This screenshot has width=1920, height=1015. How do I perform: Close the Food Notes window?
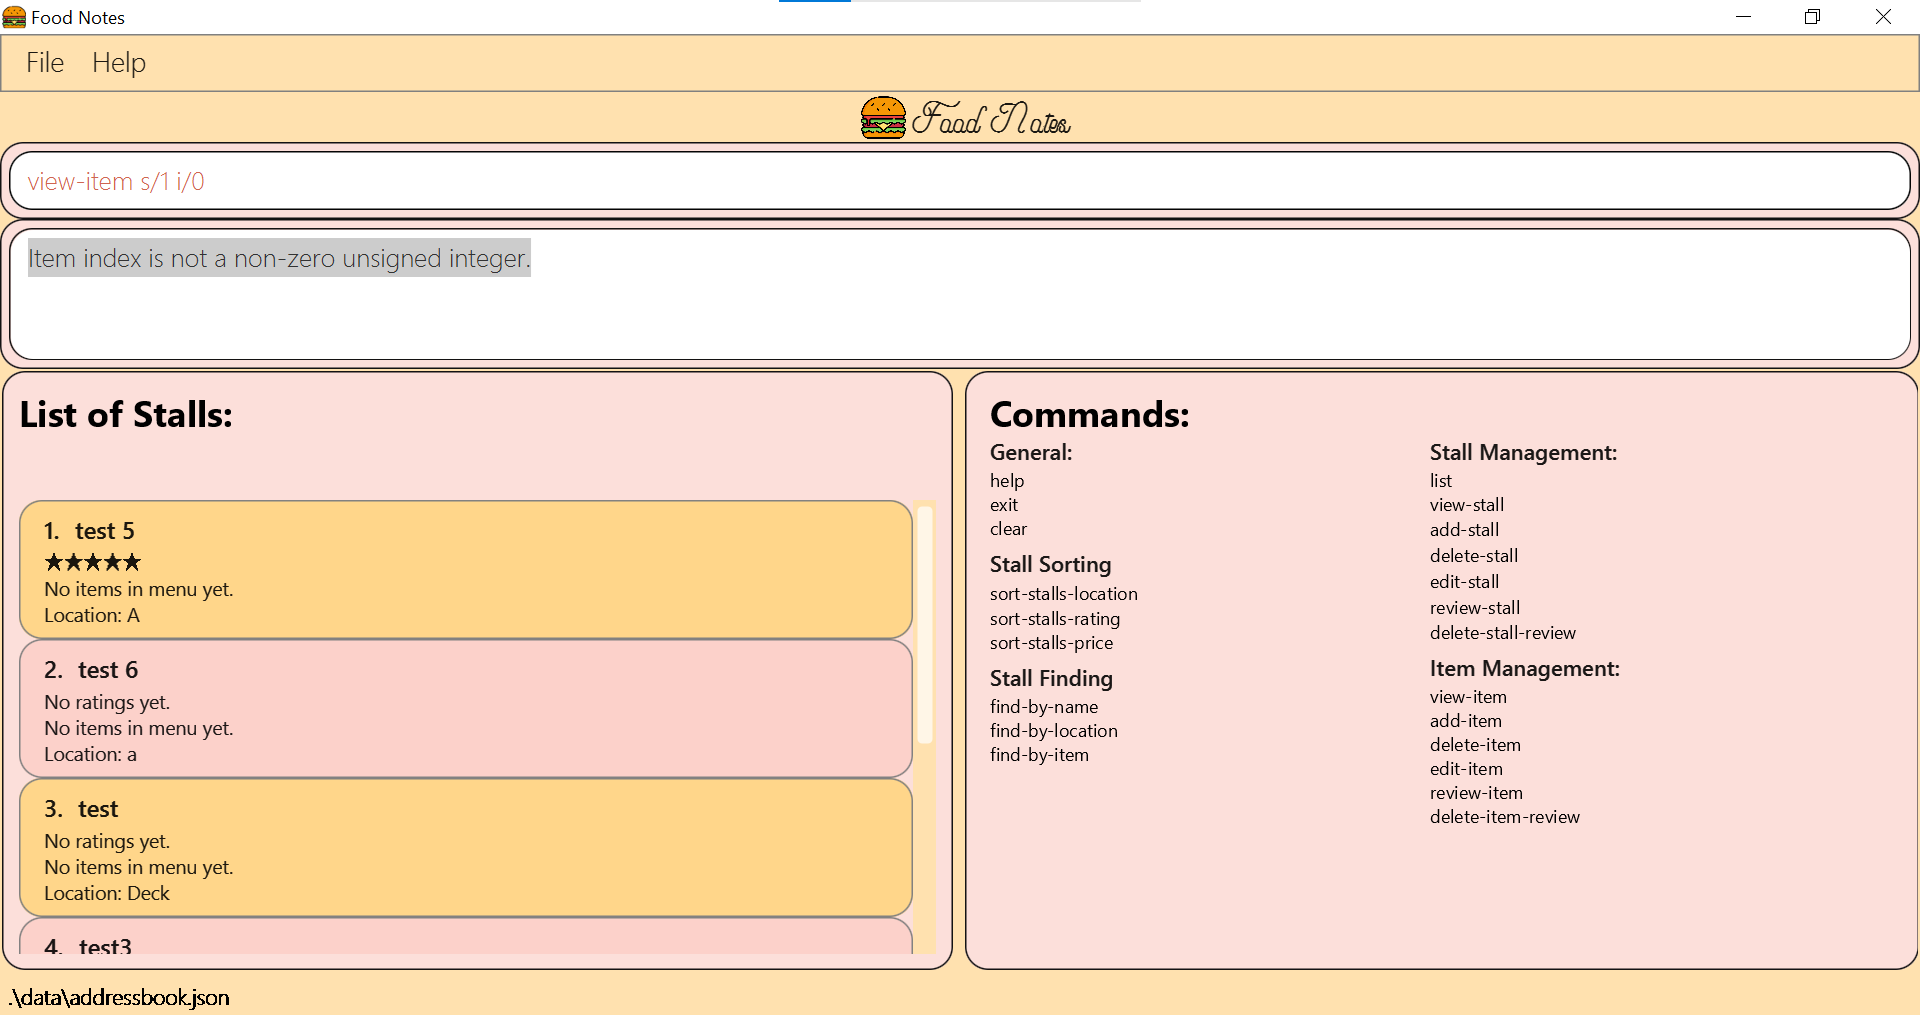(1883, 17)
